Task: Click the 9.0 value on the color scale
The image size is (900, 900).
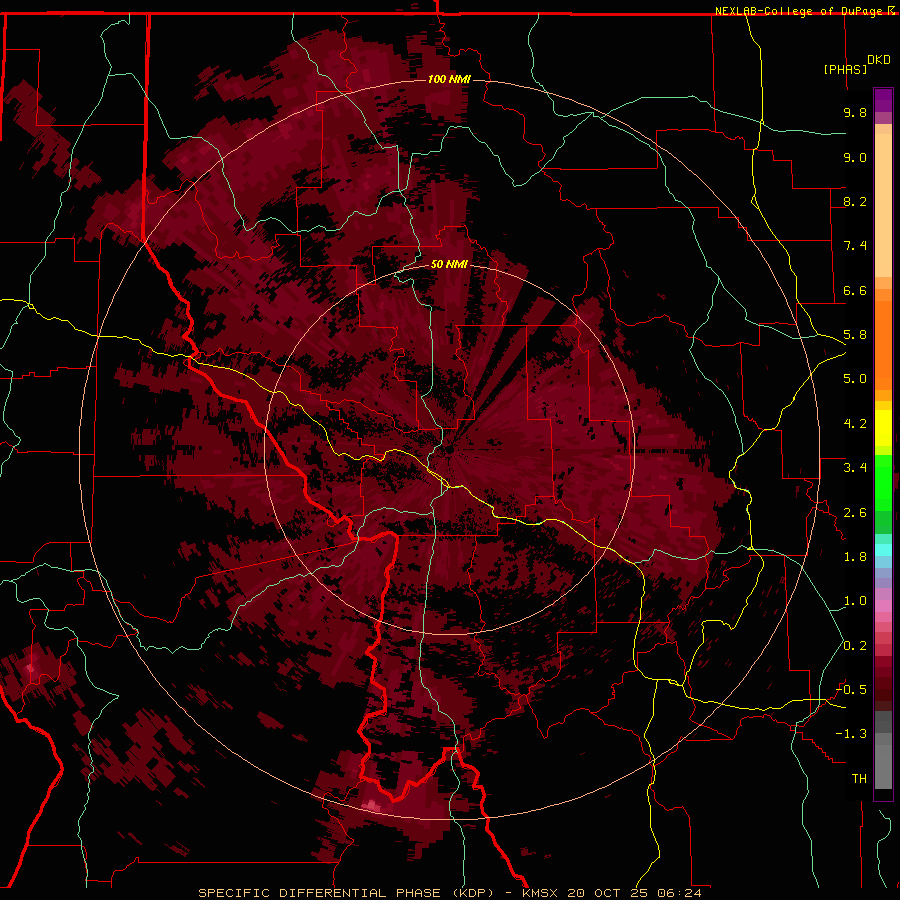Action: pyautogui.click(x=855, y=157)
